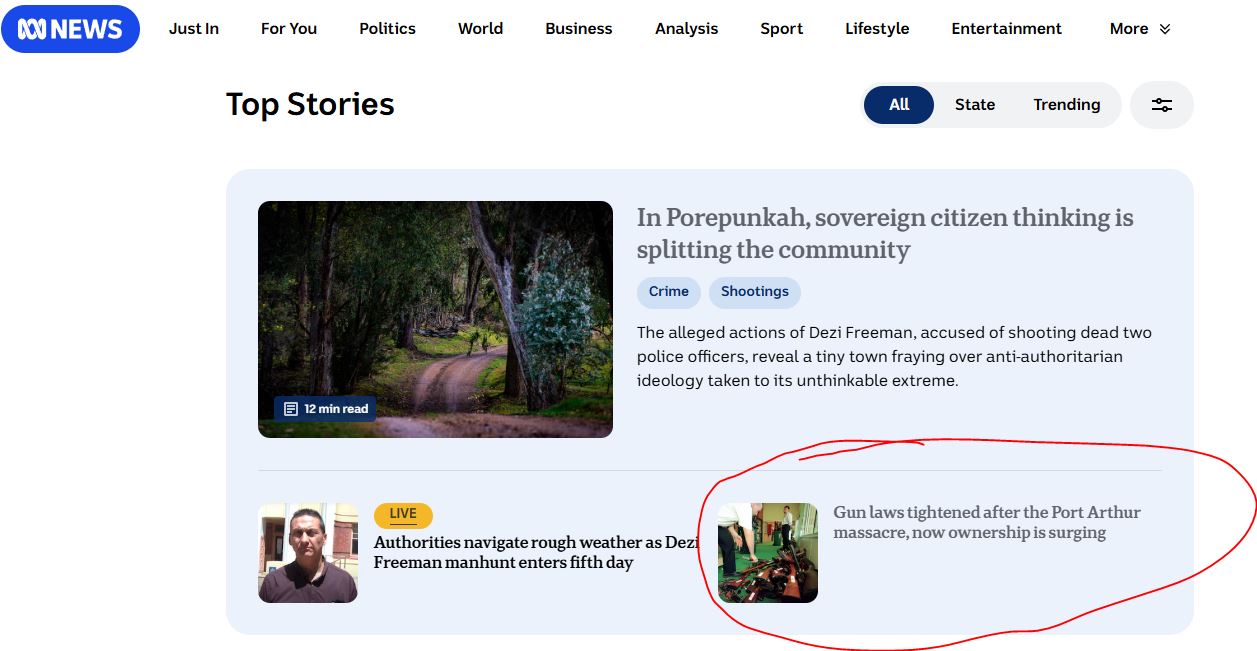Open the Just In section
1257x651 pixels.
[x=194, y=29]
